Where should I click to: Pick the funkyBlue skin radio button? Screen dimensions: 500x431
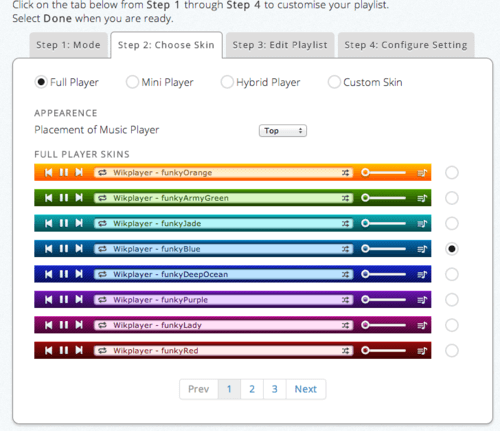coord(452,249)
